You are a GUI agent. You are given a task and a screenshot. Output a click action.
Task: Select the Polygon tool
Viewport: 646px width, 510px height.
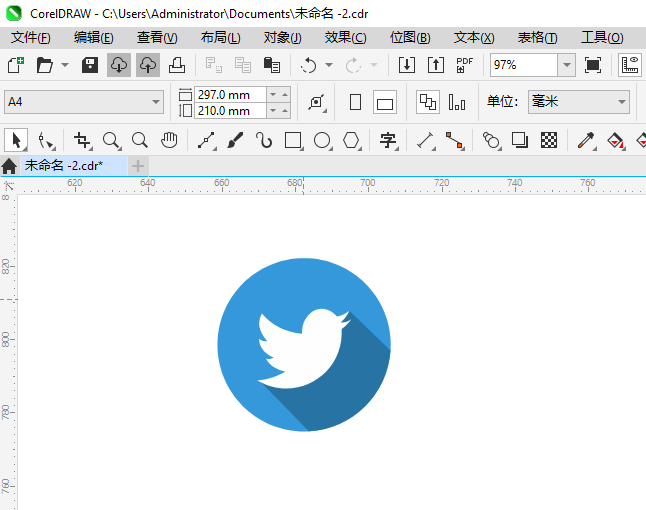pos(351,140)
